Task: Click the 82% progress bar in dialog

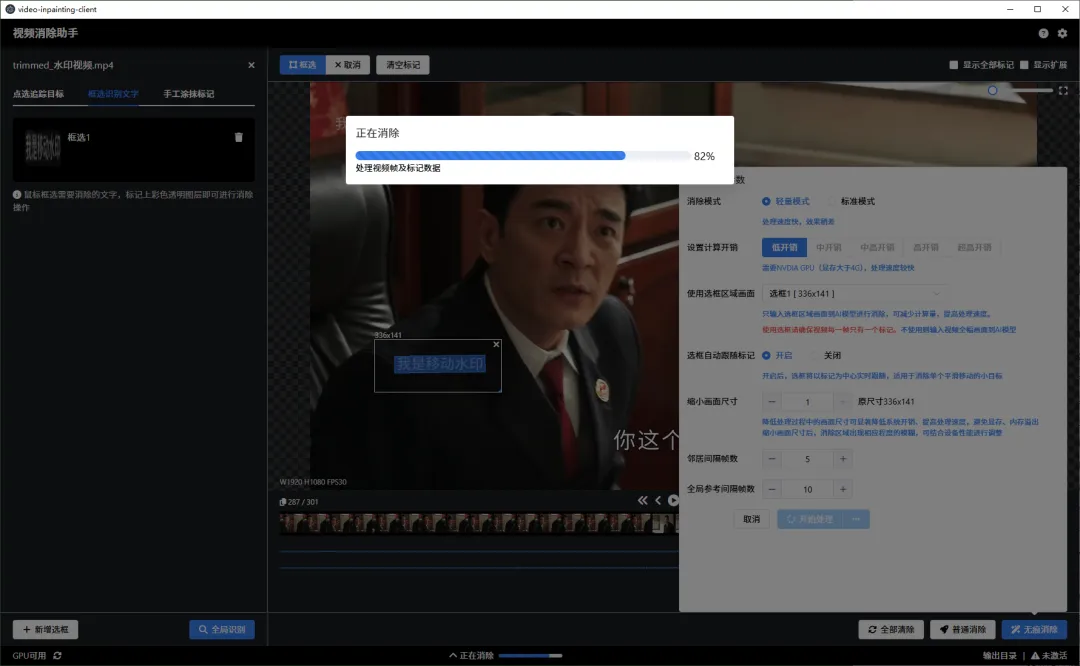Action: pyautogui.click(x=522, y=156)
